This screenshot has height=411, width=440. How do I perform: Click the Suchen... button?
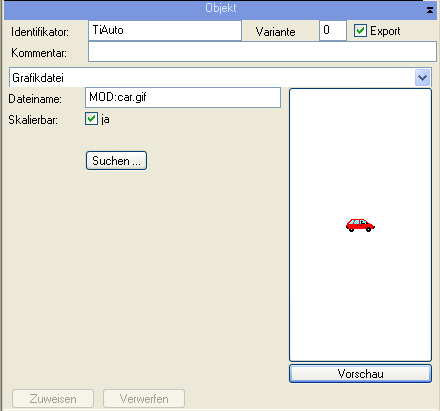pos(116,161)
